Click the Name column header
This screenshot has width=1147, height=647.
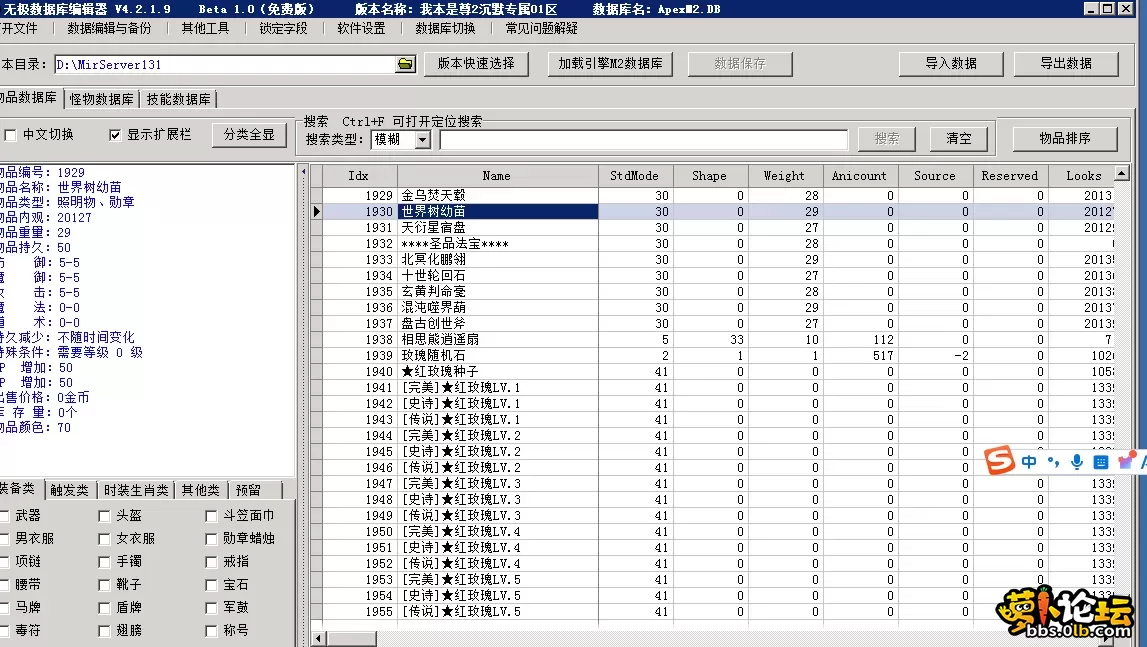pyautogui.click(x=497, y=176)
